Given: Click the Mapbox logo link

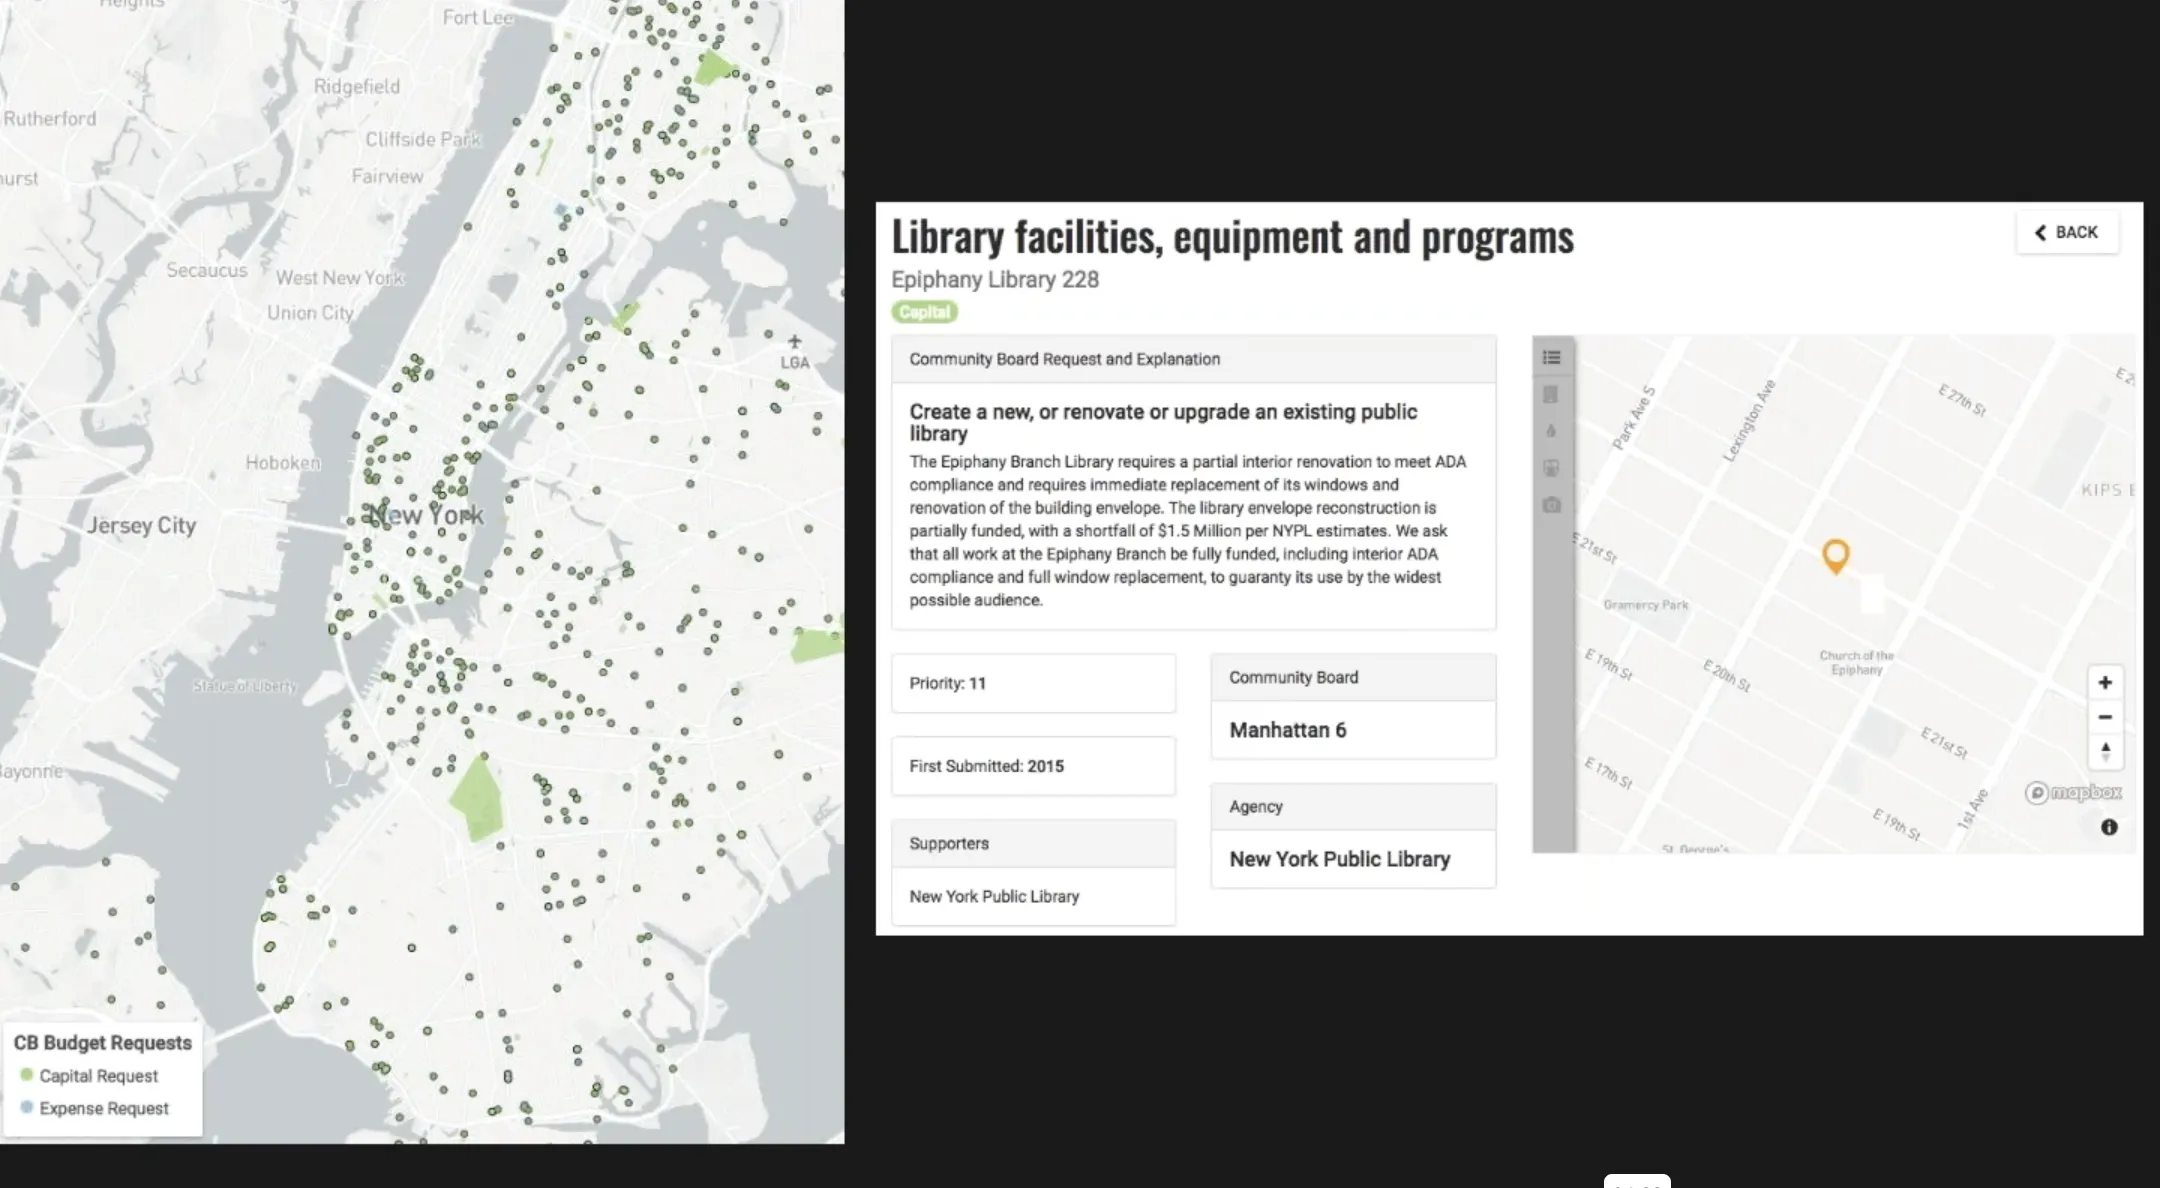Looking at the screenshot, I should click(x=2073, y=793).
